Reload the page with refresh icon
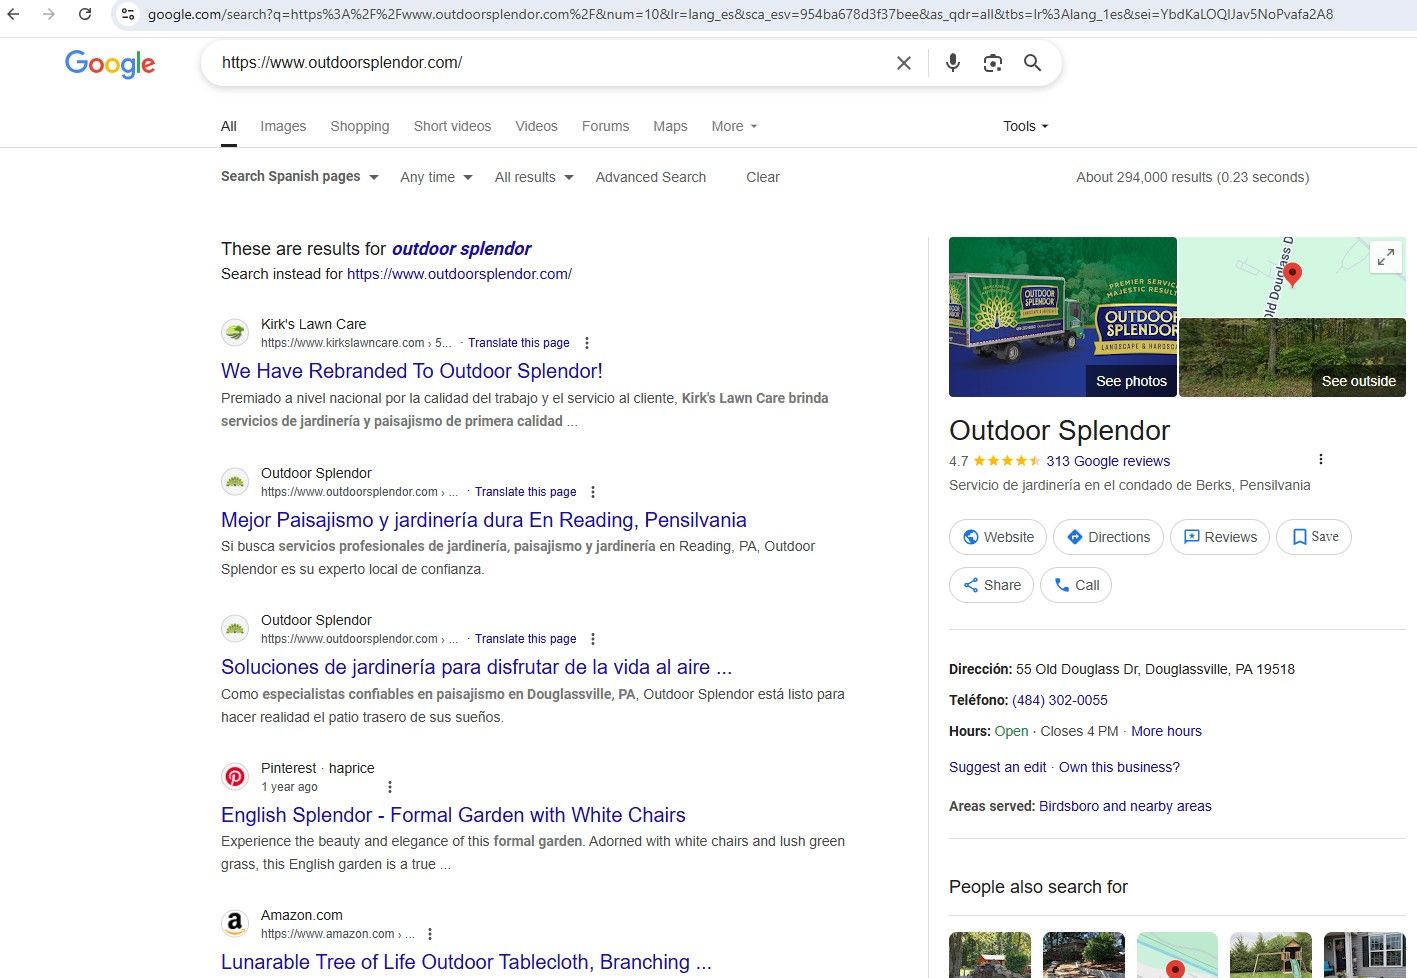Screen dimensions: 1417x978 (x=85, y=14)
